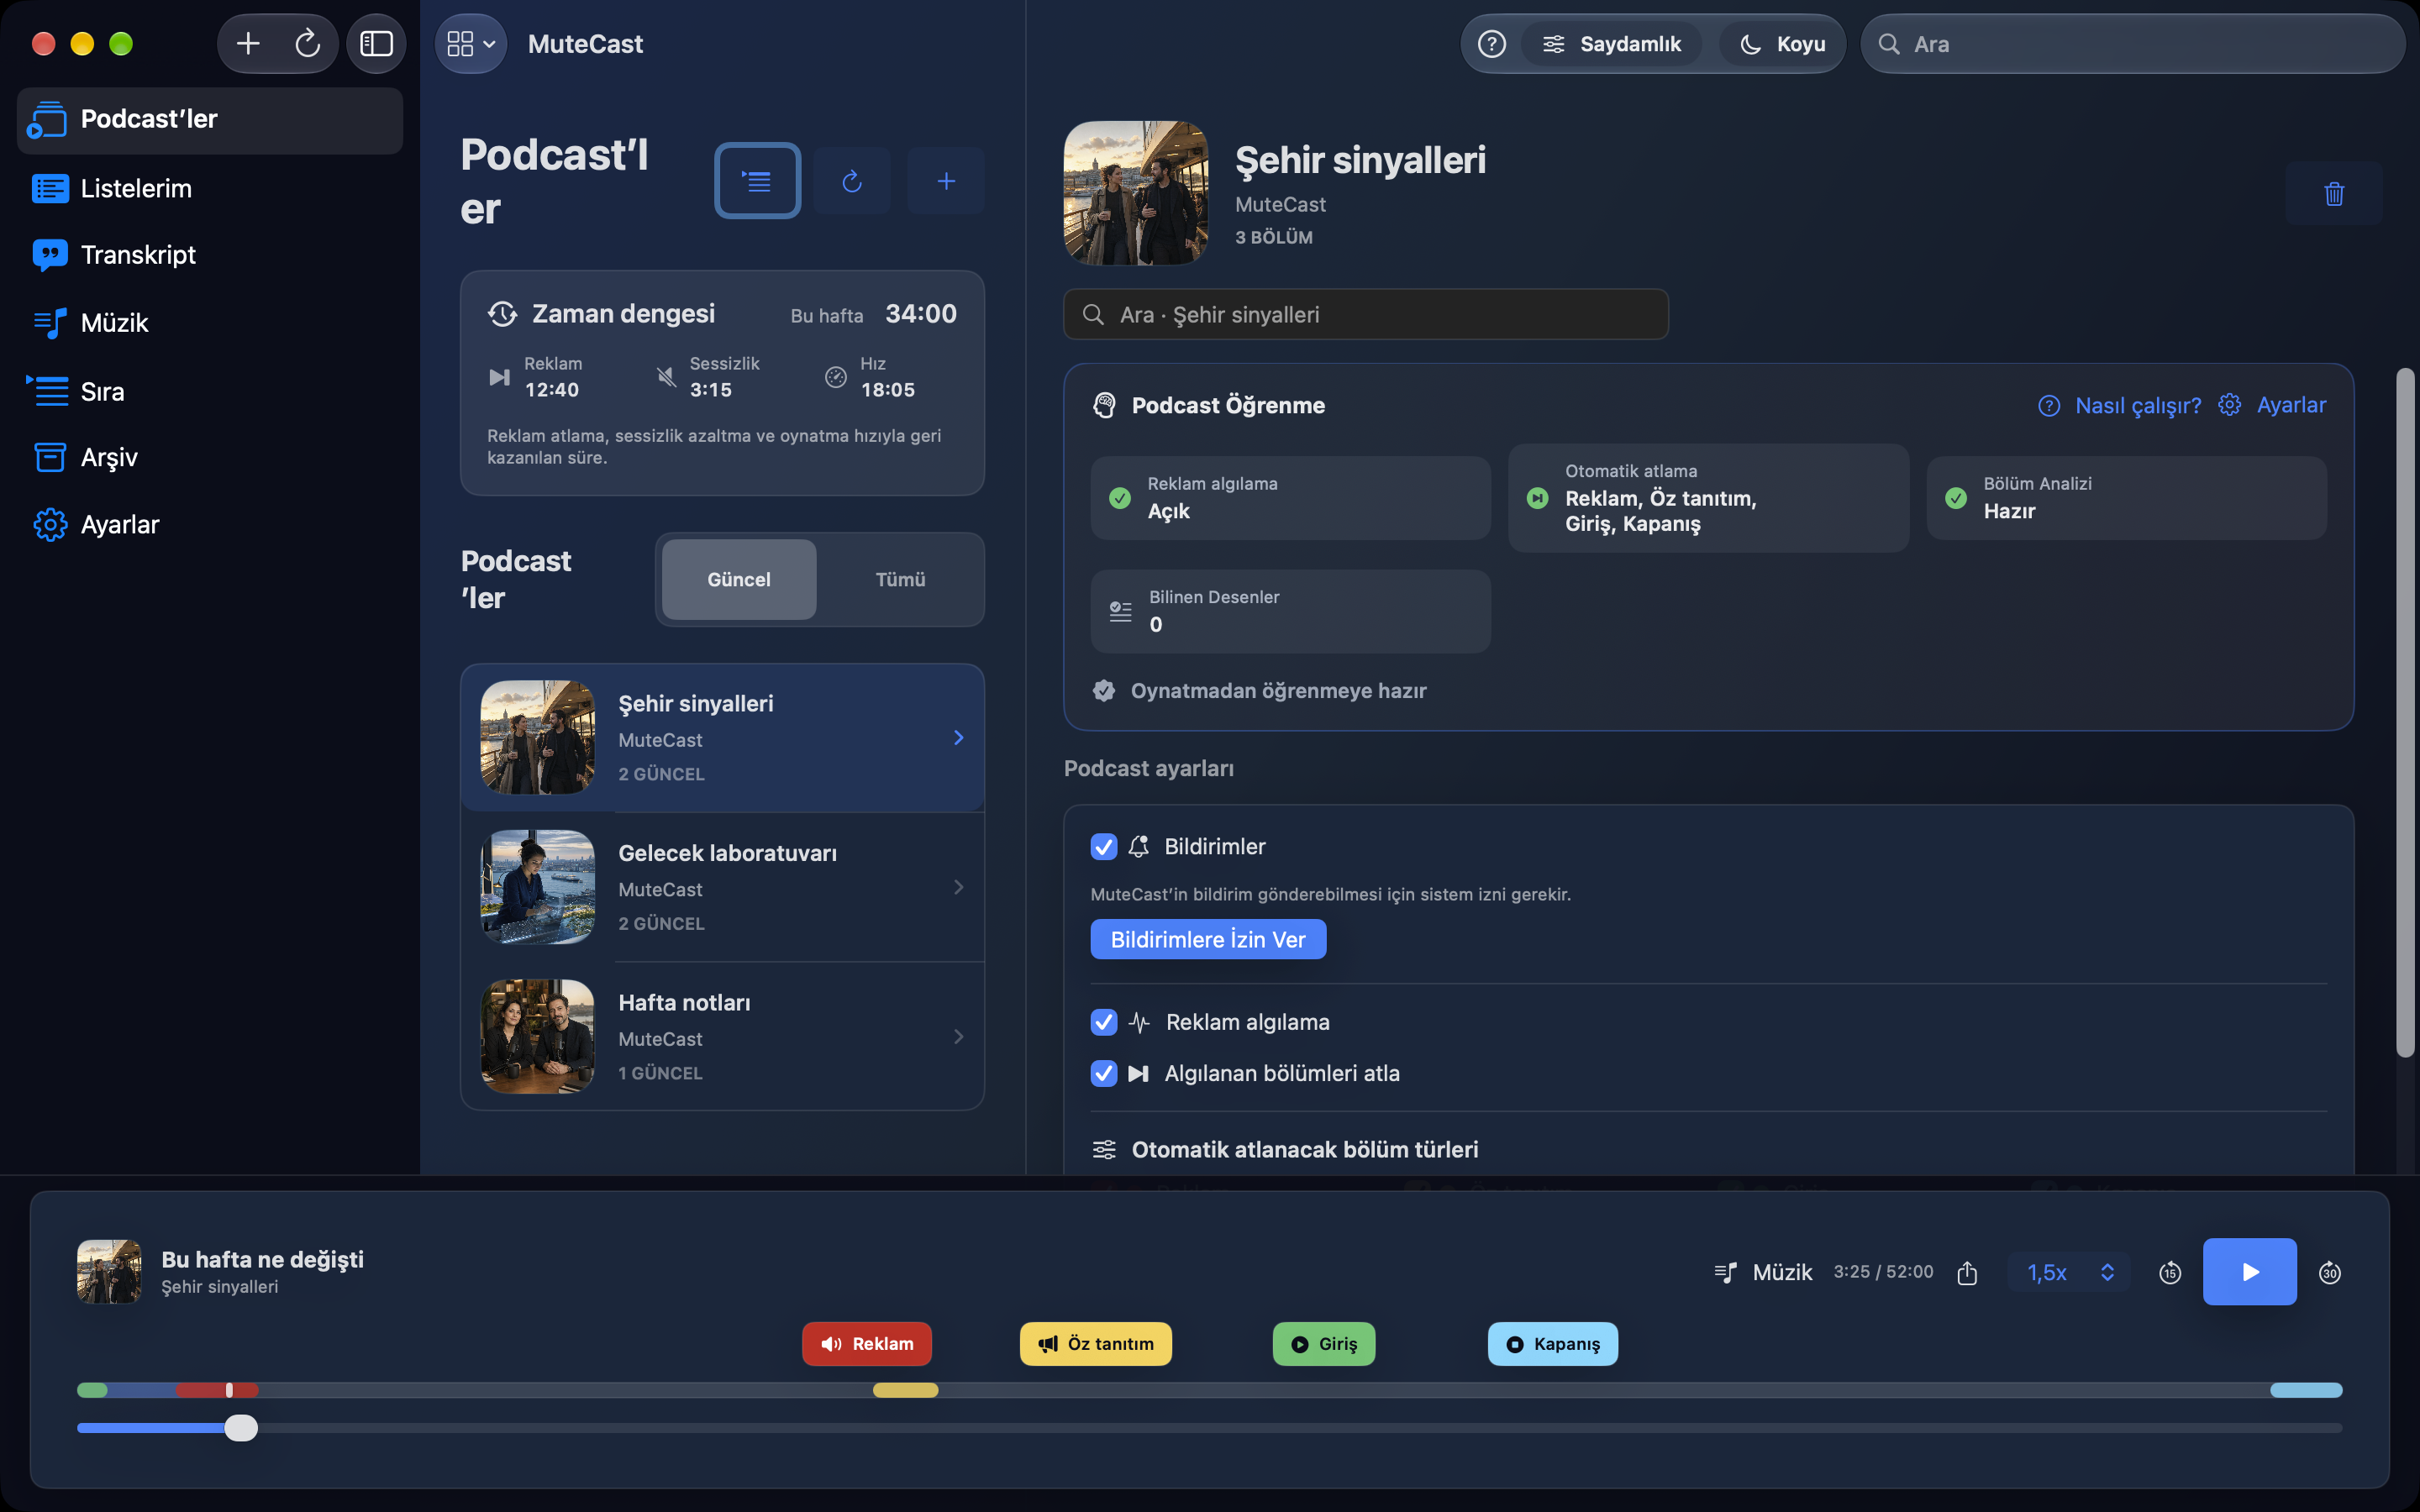
Task: Switch to the Tümü tab
Action: 900,580
